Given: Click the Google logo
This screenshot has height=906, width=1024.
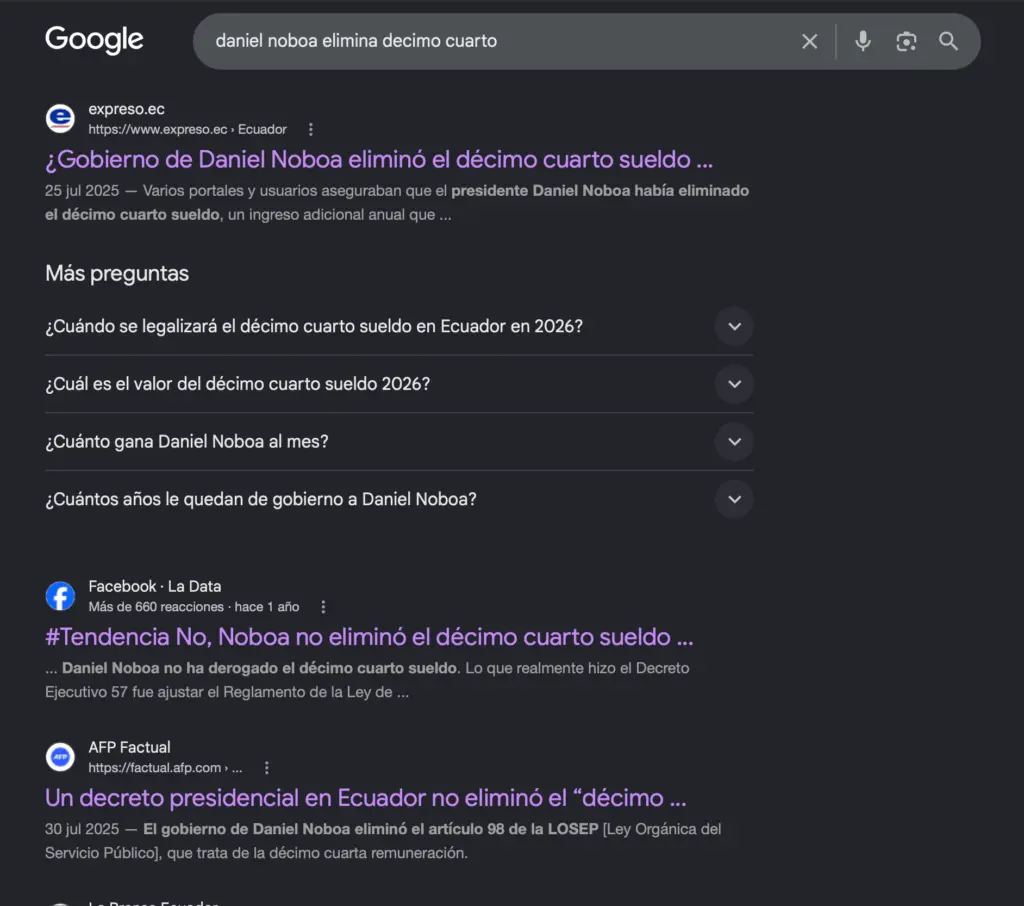Looking at the screenshot, I should [x=94, y=40].
